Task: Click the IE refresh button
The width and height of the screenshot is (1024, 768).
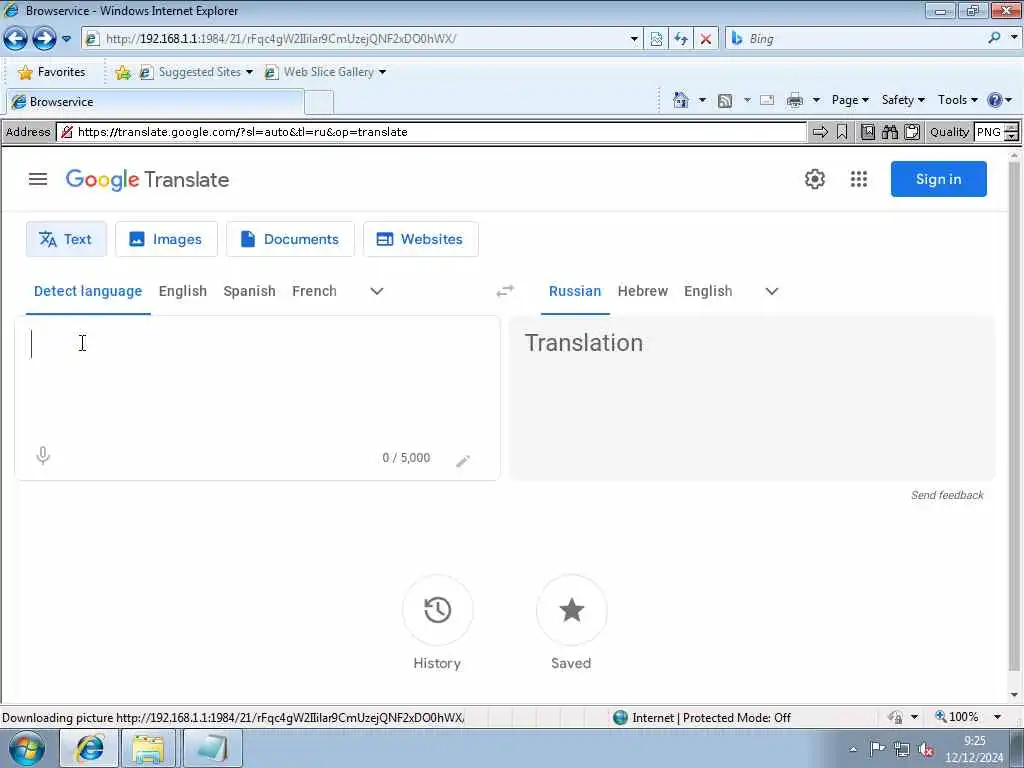Action: coord(681,39)
